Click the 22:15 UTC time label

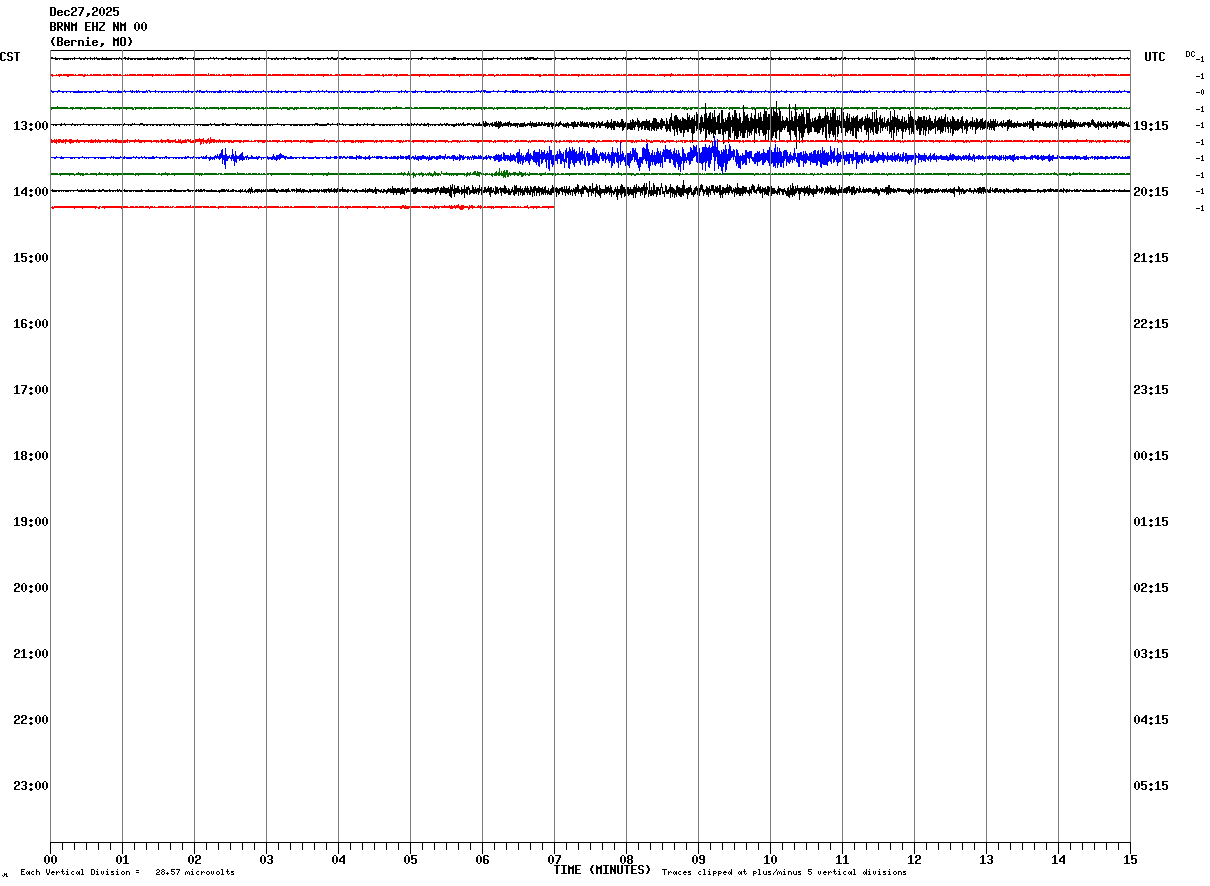pos(1151,323)
